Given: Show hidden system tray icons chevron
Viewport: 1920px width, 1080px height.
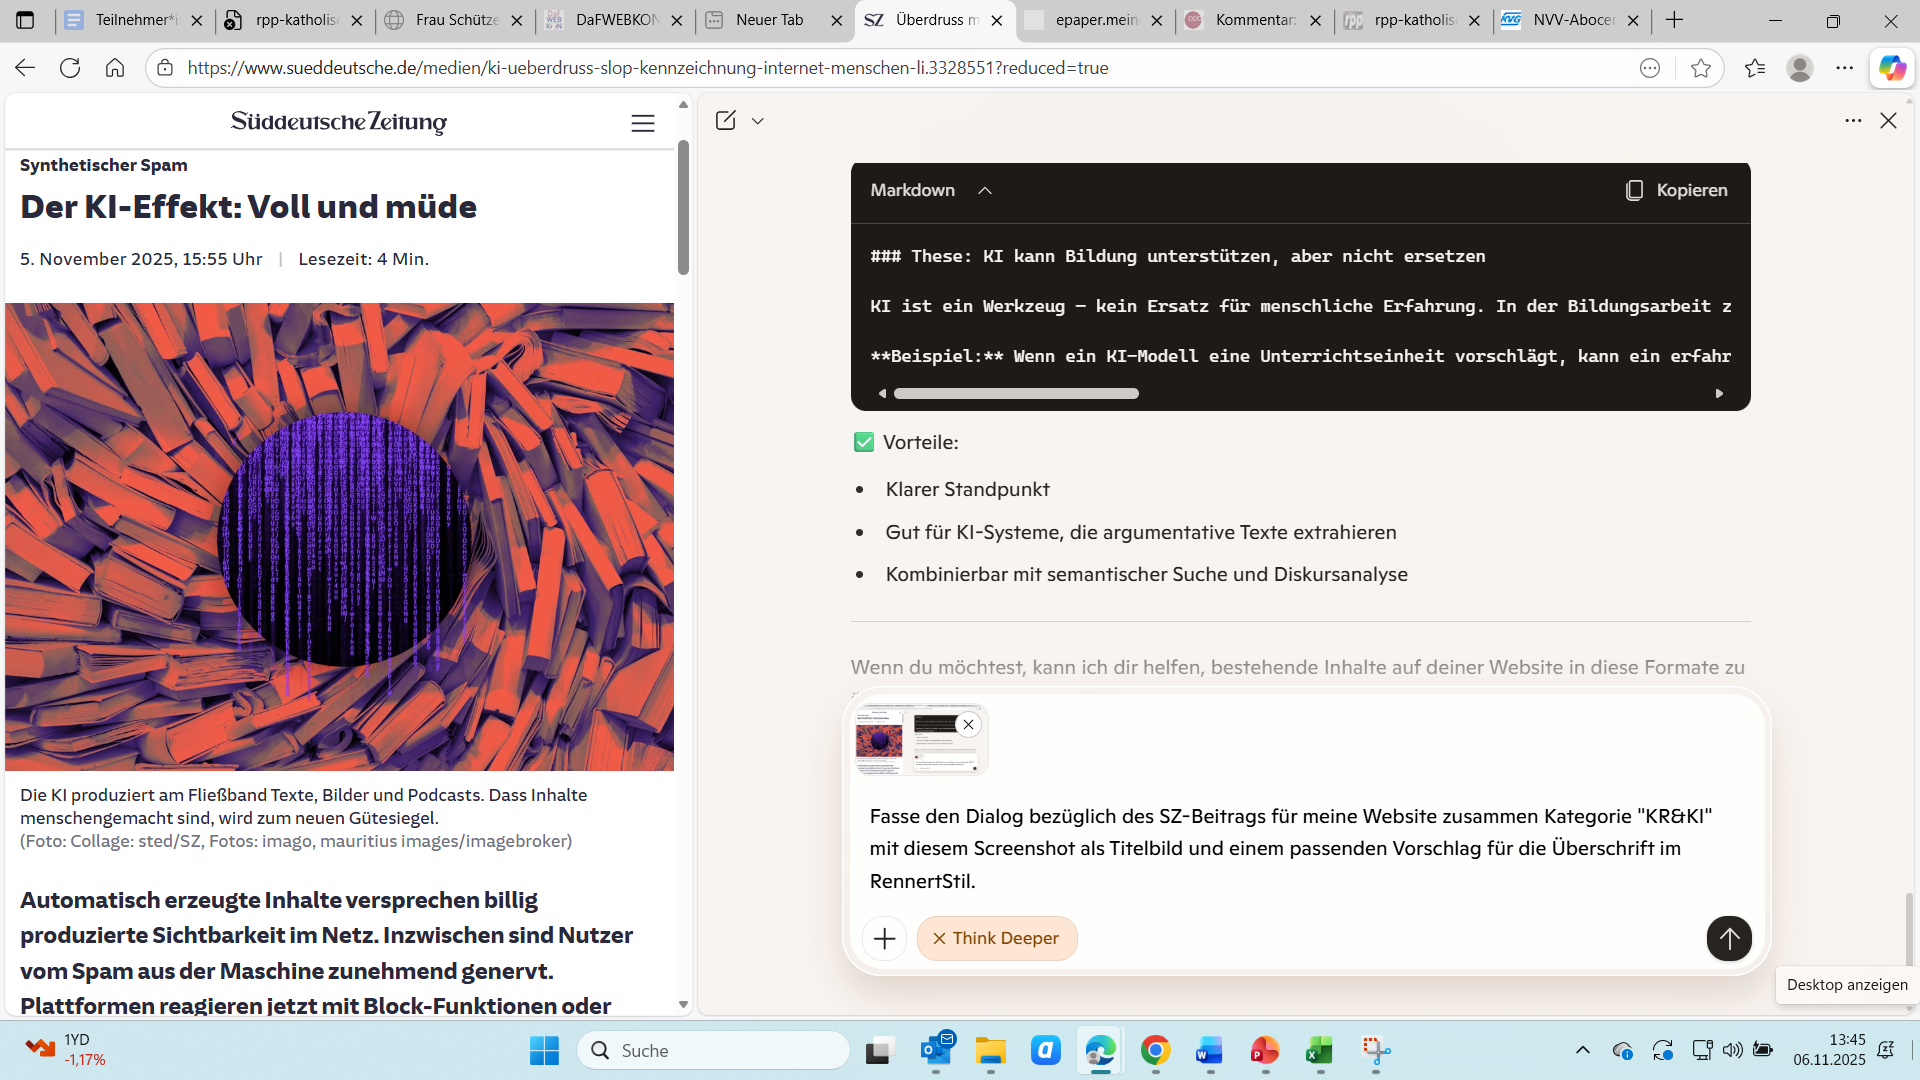Looking at the screenshot, I should point(1582,1050).
